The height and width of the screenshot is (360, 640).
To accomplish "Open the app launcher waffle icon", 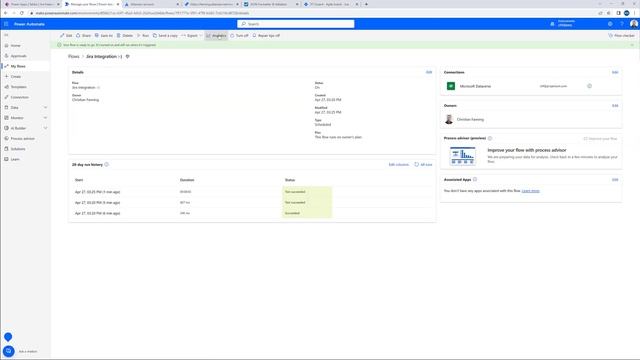I will pyautogui.click(x=6, y=24).
